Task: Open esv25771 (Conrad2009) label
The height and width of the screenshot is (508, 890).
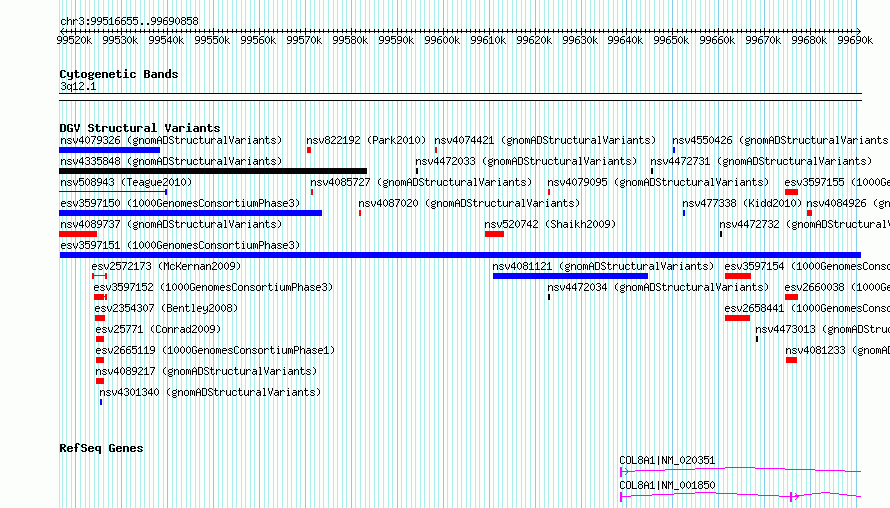Action: pos(158,329)
